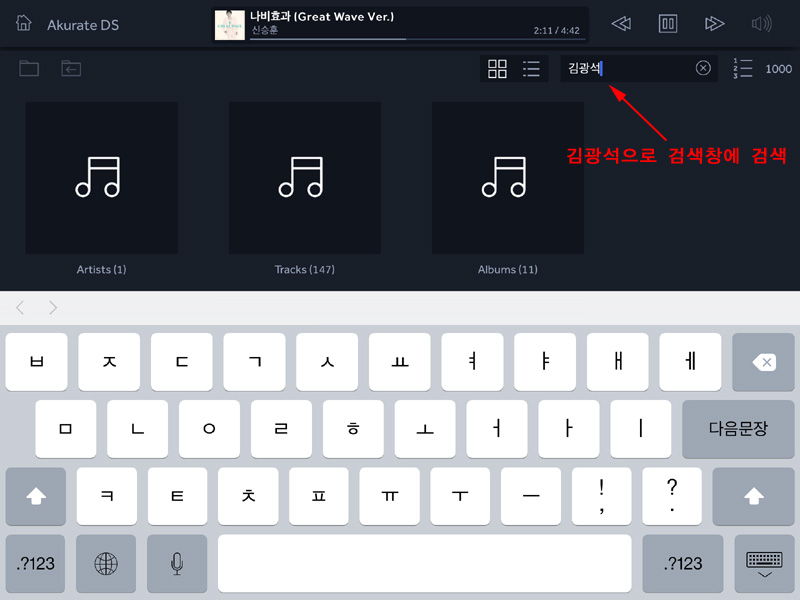Screen dimensions: 800x600
Task: Skip to next track
Action: coord(714,23)
